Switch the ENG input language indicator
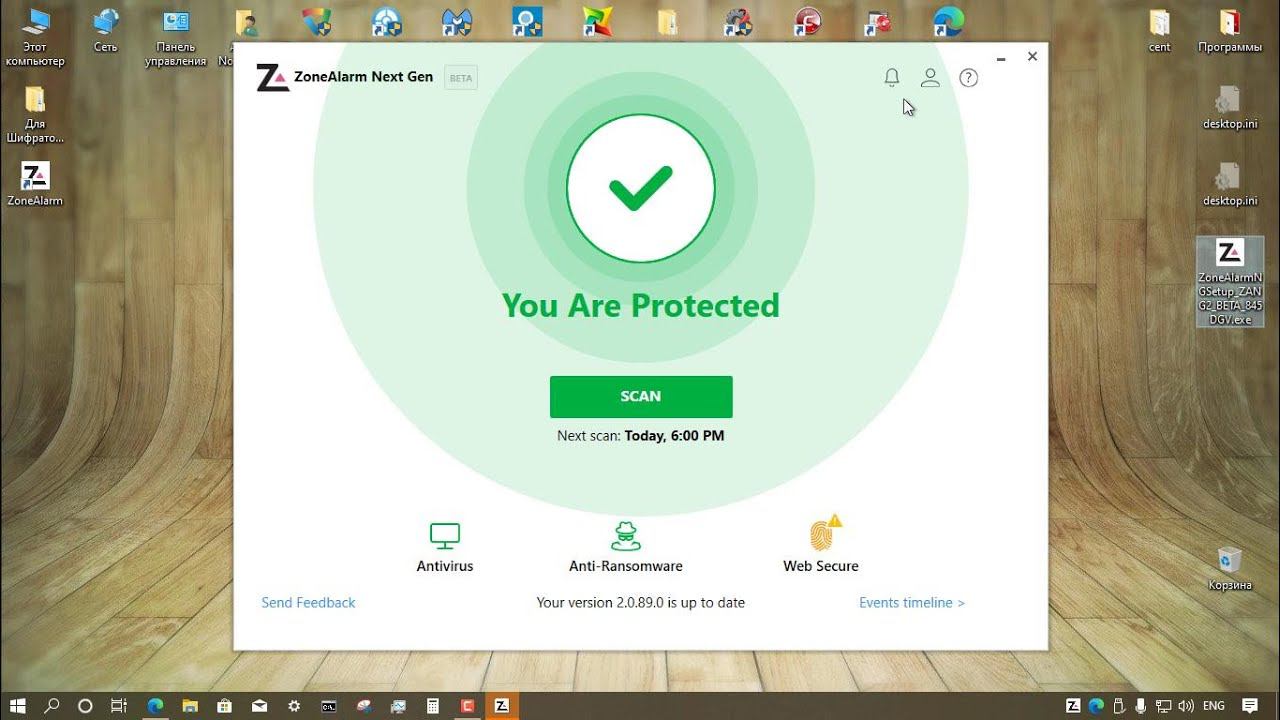 [1213, 706]
